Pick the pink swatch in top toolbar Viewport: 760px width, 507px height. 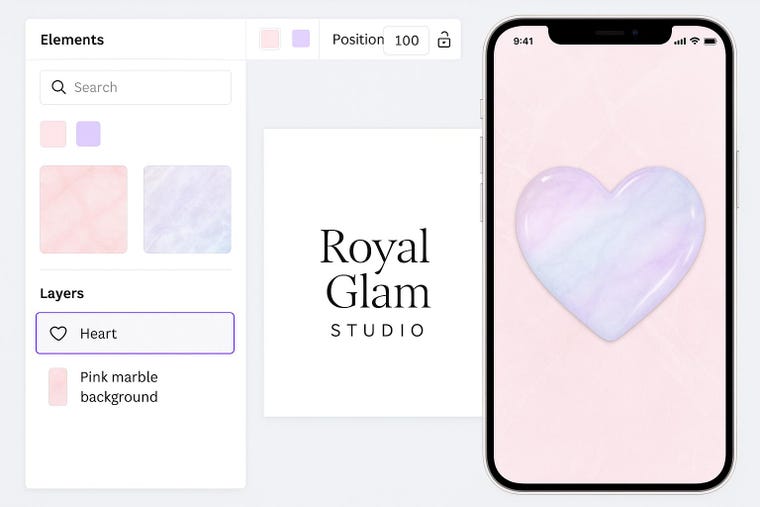[x=269, y=39]
